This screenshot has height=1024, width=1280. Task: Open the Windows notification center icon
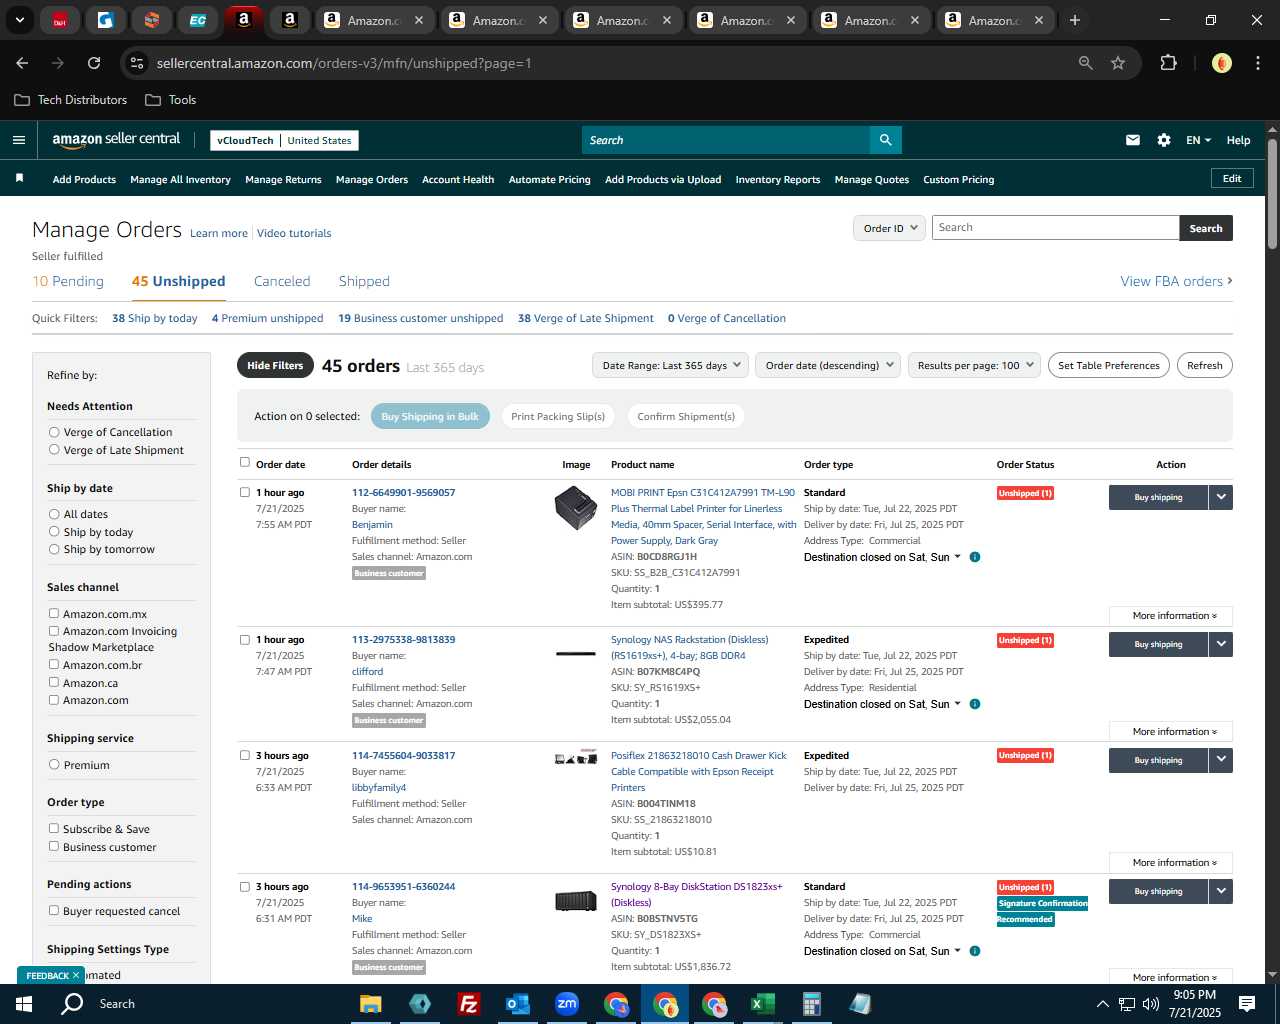pyautogui.click(x=1247, y=1004)
